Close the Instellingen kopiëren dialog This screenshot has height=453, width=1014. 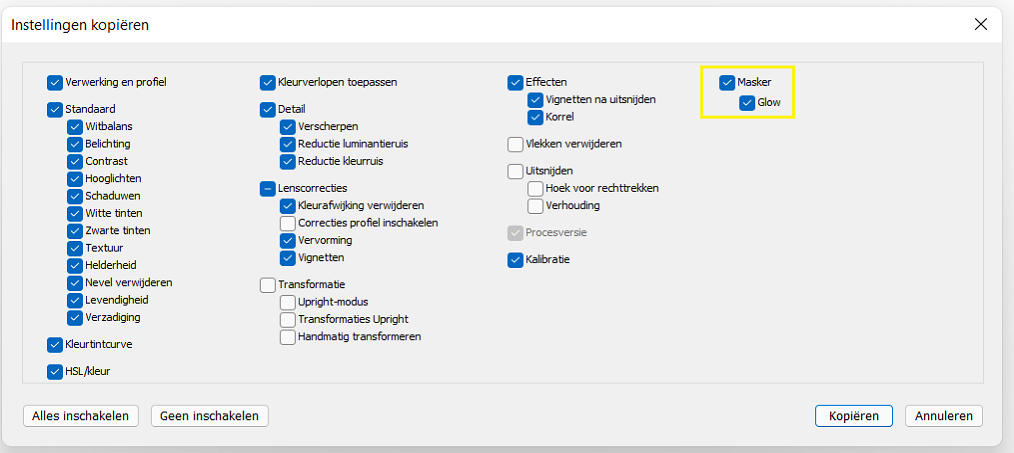(981, 25)
